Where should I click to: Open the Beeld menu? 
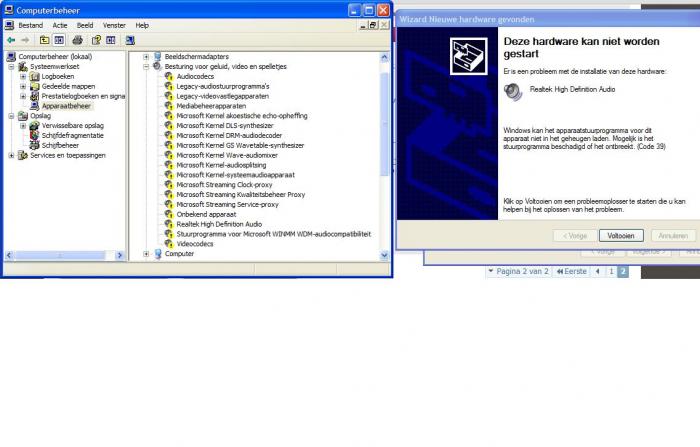pyautogui.click(x=85, y=25)
